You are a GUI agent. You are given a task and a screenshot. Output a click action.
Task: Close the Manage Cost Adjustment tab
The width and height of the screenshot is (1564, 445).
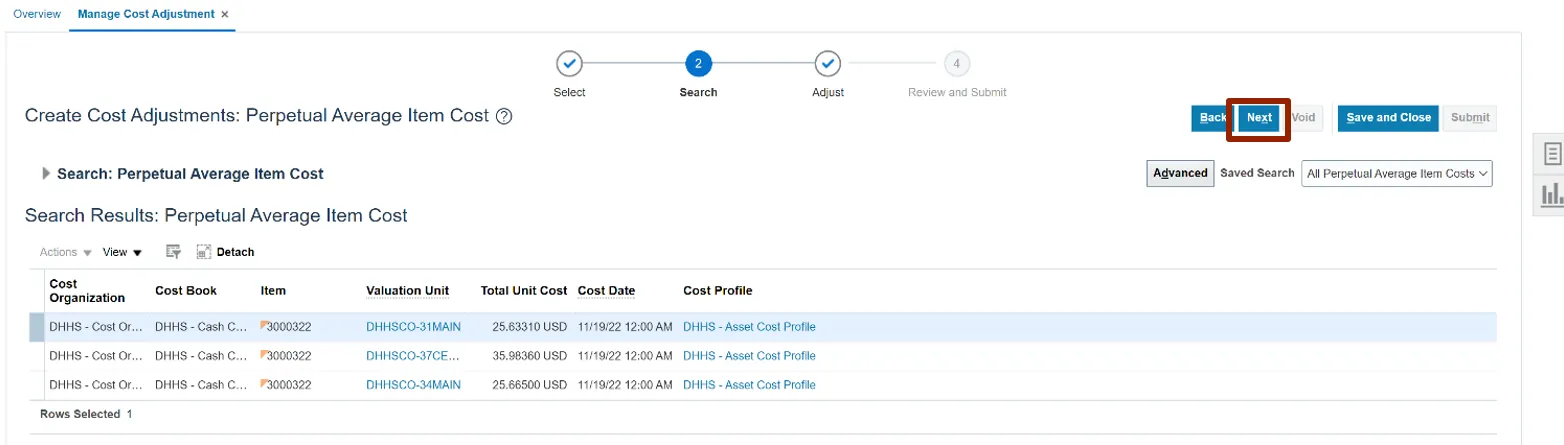225,14
